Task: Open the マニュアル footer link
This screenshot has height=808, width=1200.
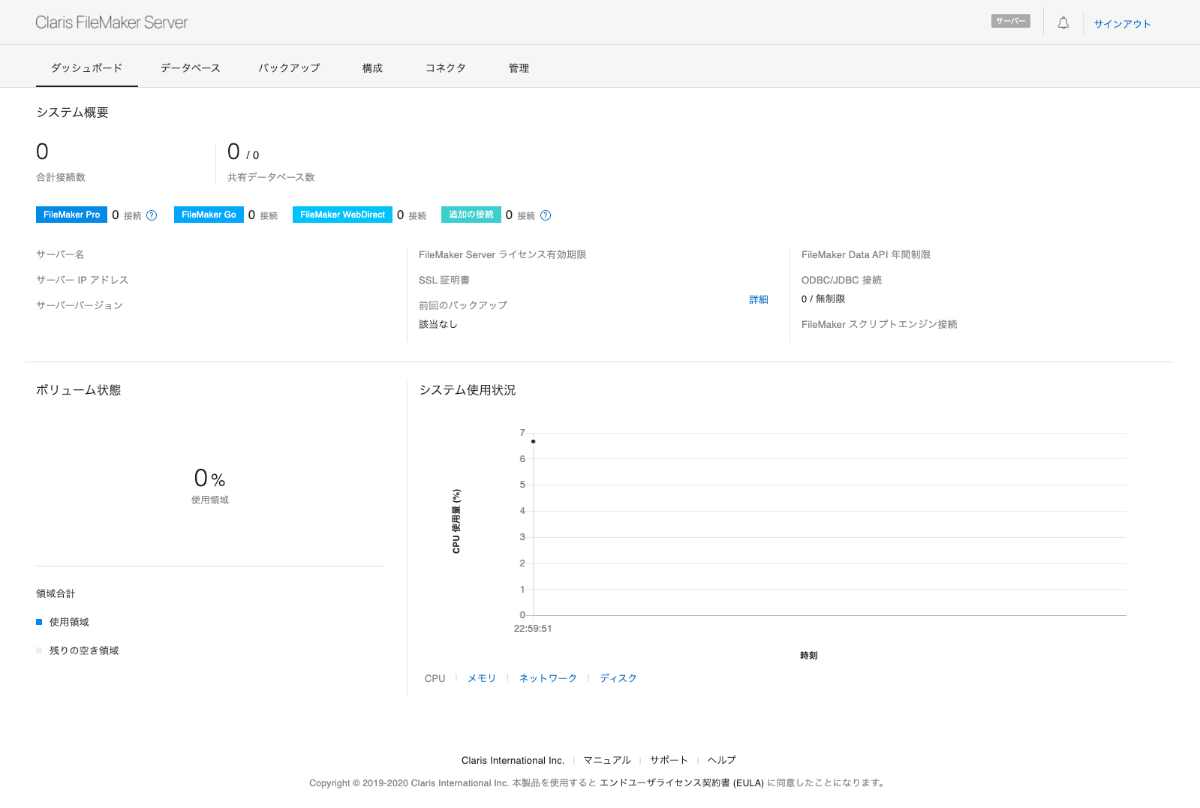Action: point(607,760)
